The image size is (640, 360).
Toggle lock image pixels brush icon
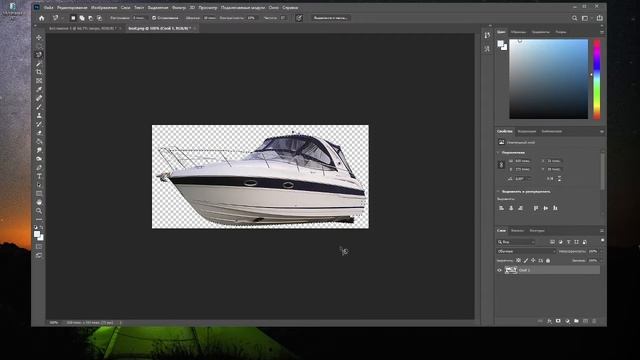[x=526, y=260]
